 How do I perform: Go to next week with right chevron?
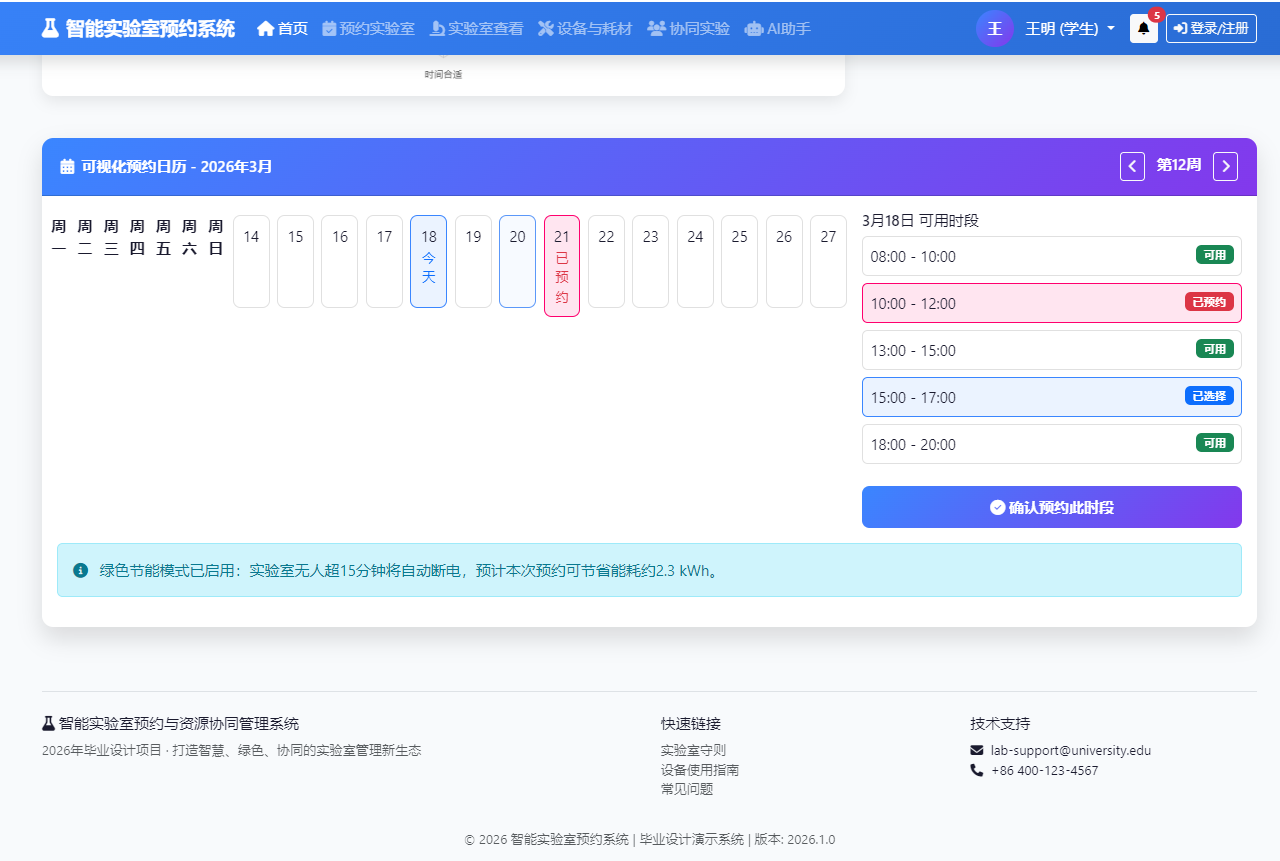coord(1225,166)
